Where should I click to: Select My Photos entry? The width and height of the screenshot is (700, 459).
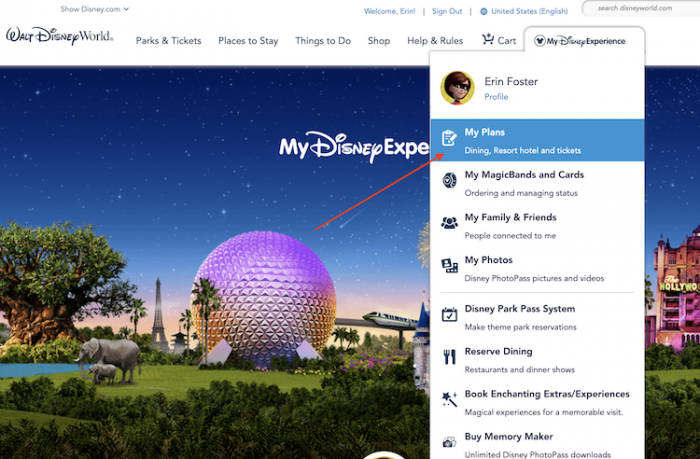pyautogui.click(x=538, y=268)
